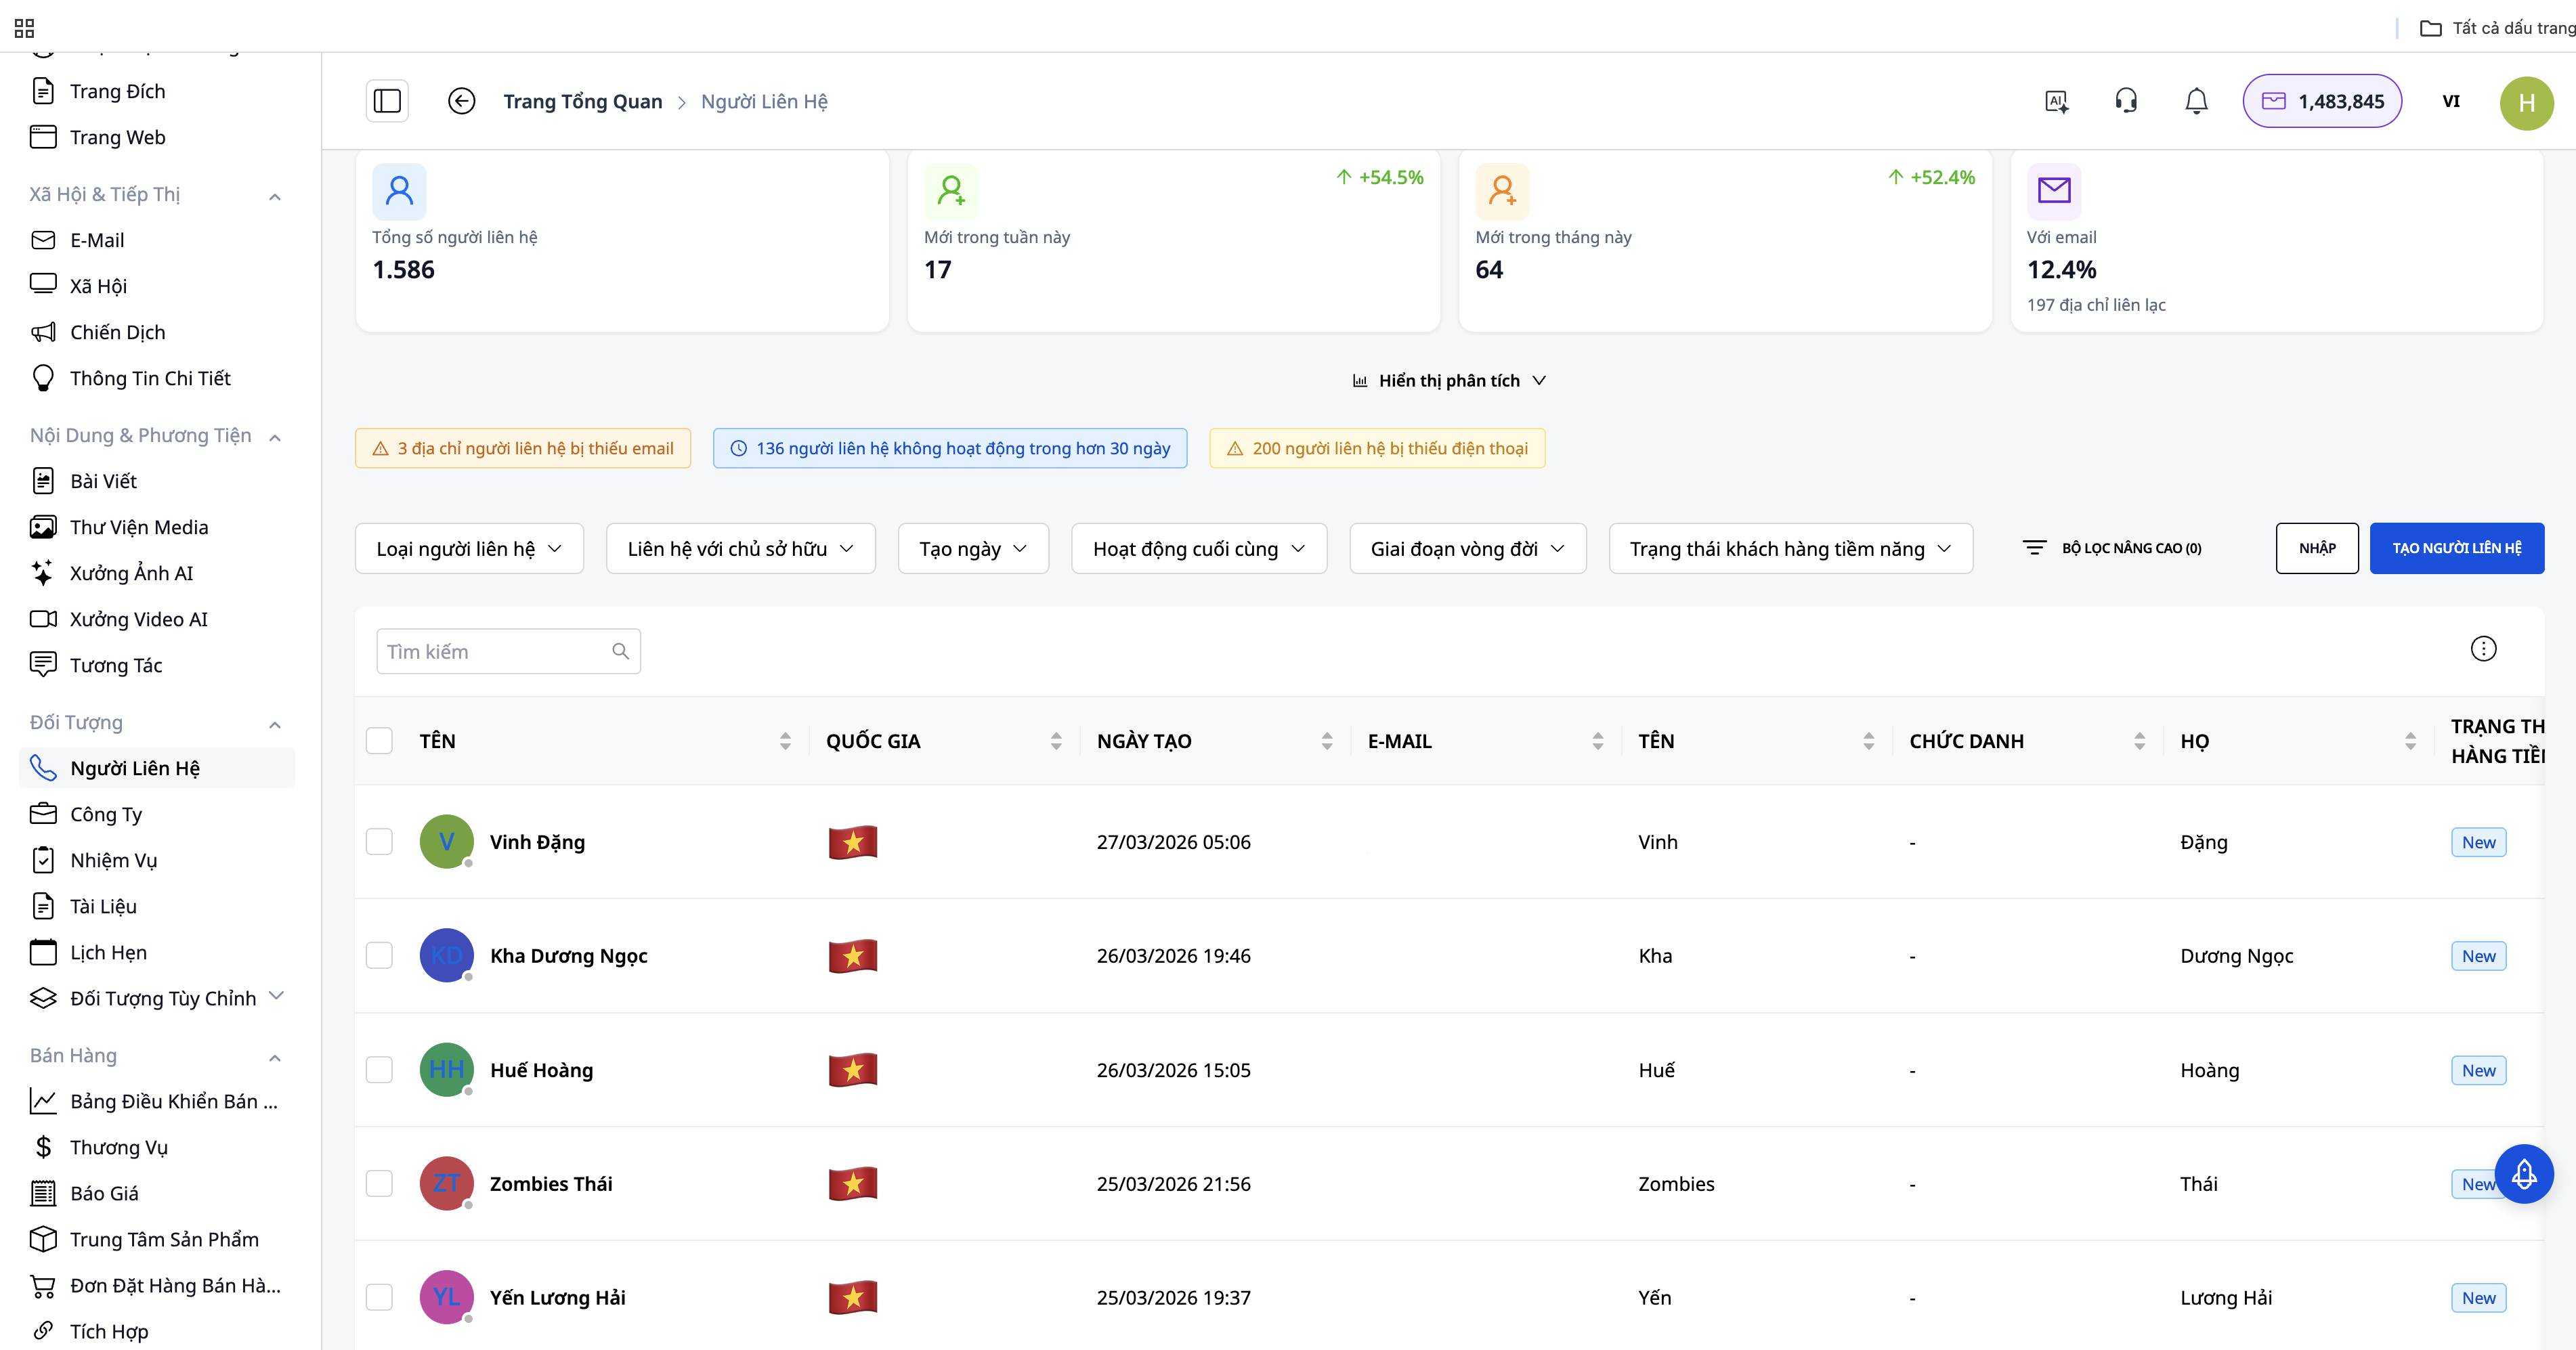Expand the Giai đoạn vòng đời filter

(x=1466, y=549)
